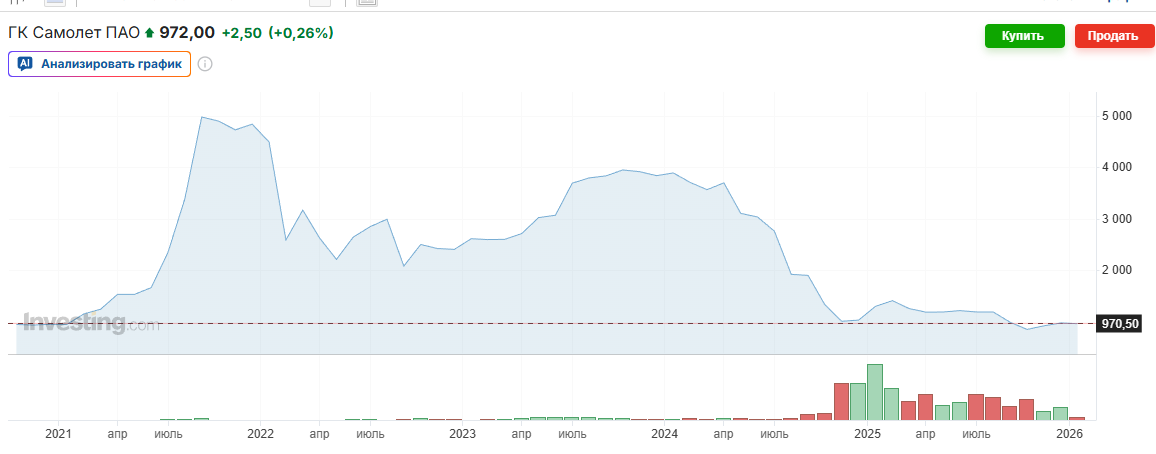Click the 970,50 price label on axis
The height and width of the screenshot is (454, 1156).
pyautogui.click(x=1120, y=323)
